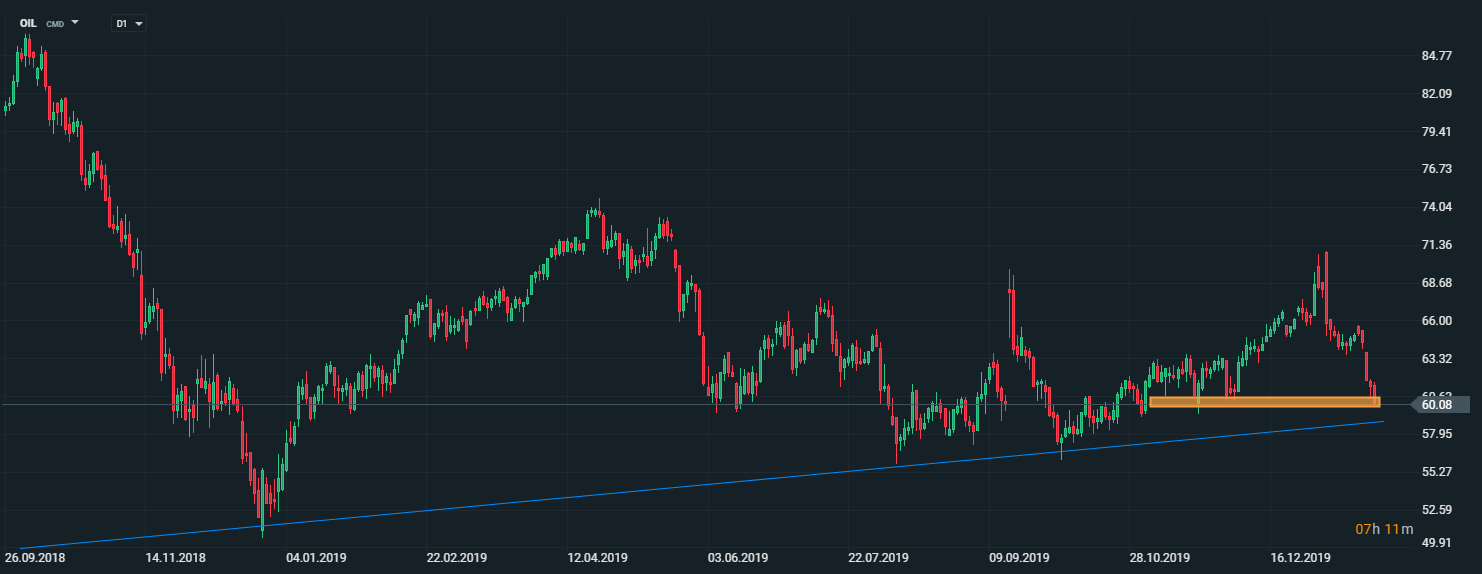Click the OIL instrument name
This screenshot has width=1482, height=574.
click(x=28, y=23)
